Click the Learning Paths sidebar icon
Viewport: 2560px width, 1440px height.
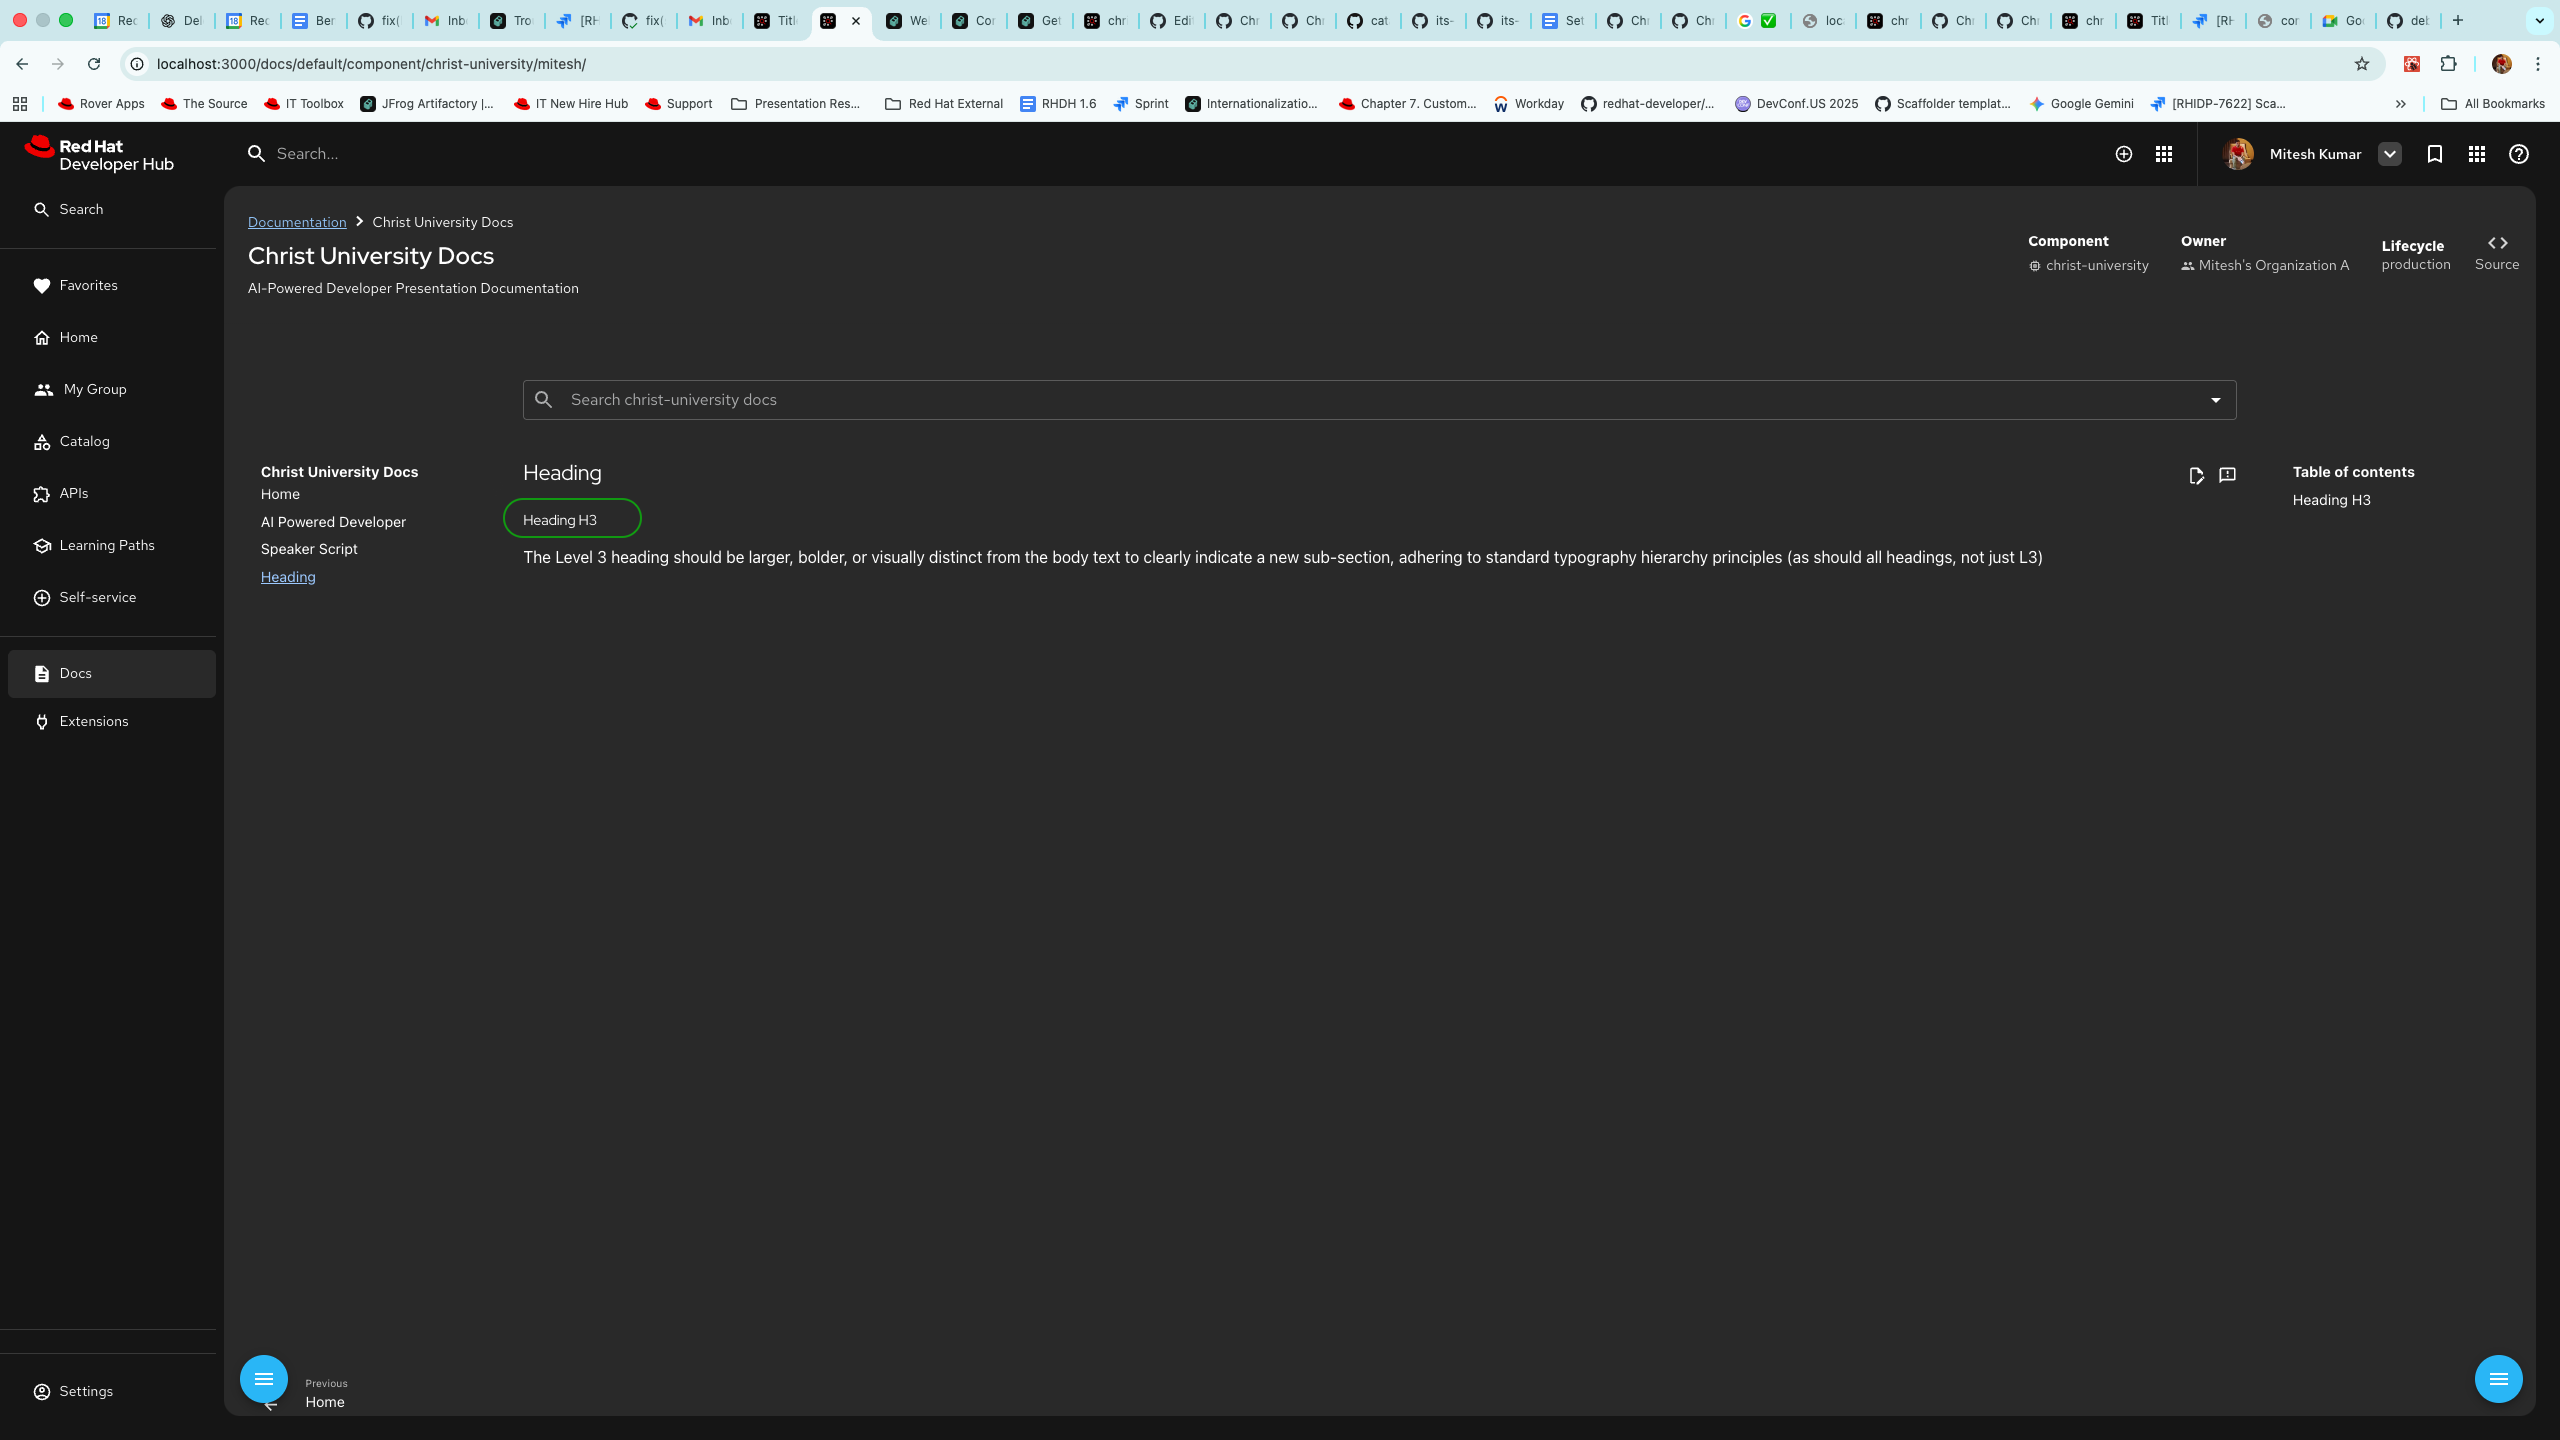click(42, 546)
